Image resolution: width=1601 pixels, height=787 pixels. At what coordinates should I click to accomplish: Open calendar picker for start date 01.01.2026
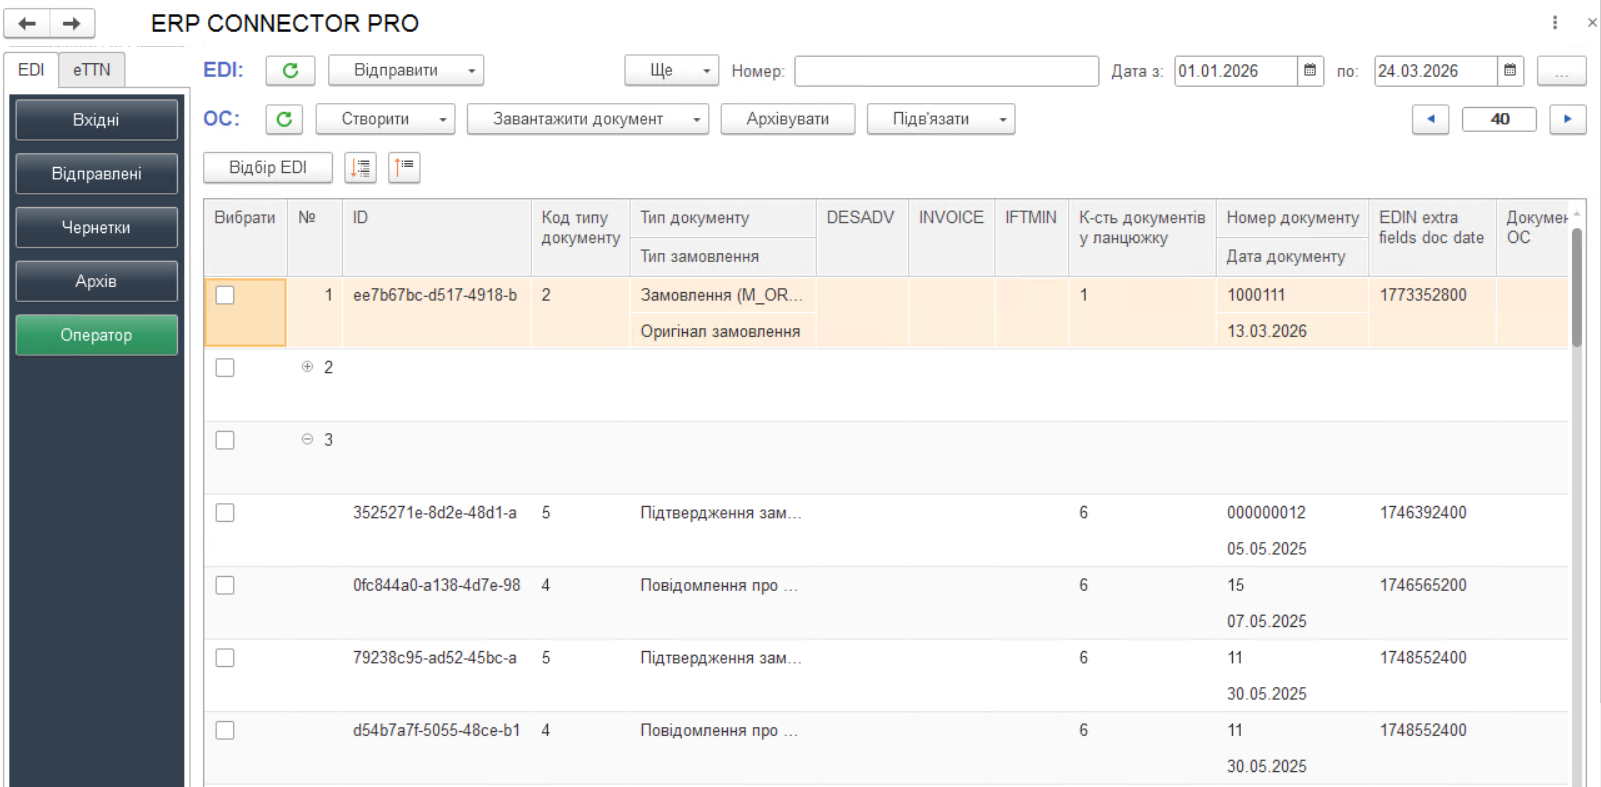tap(1310, 71)
